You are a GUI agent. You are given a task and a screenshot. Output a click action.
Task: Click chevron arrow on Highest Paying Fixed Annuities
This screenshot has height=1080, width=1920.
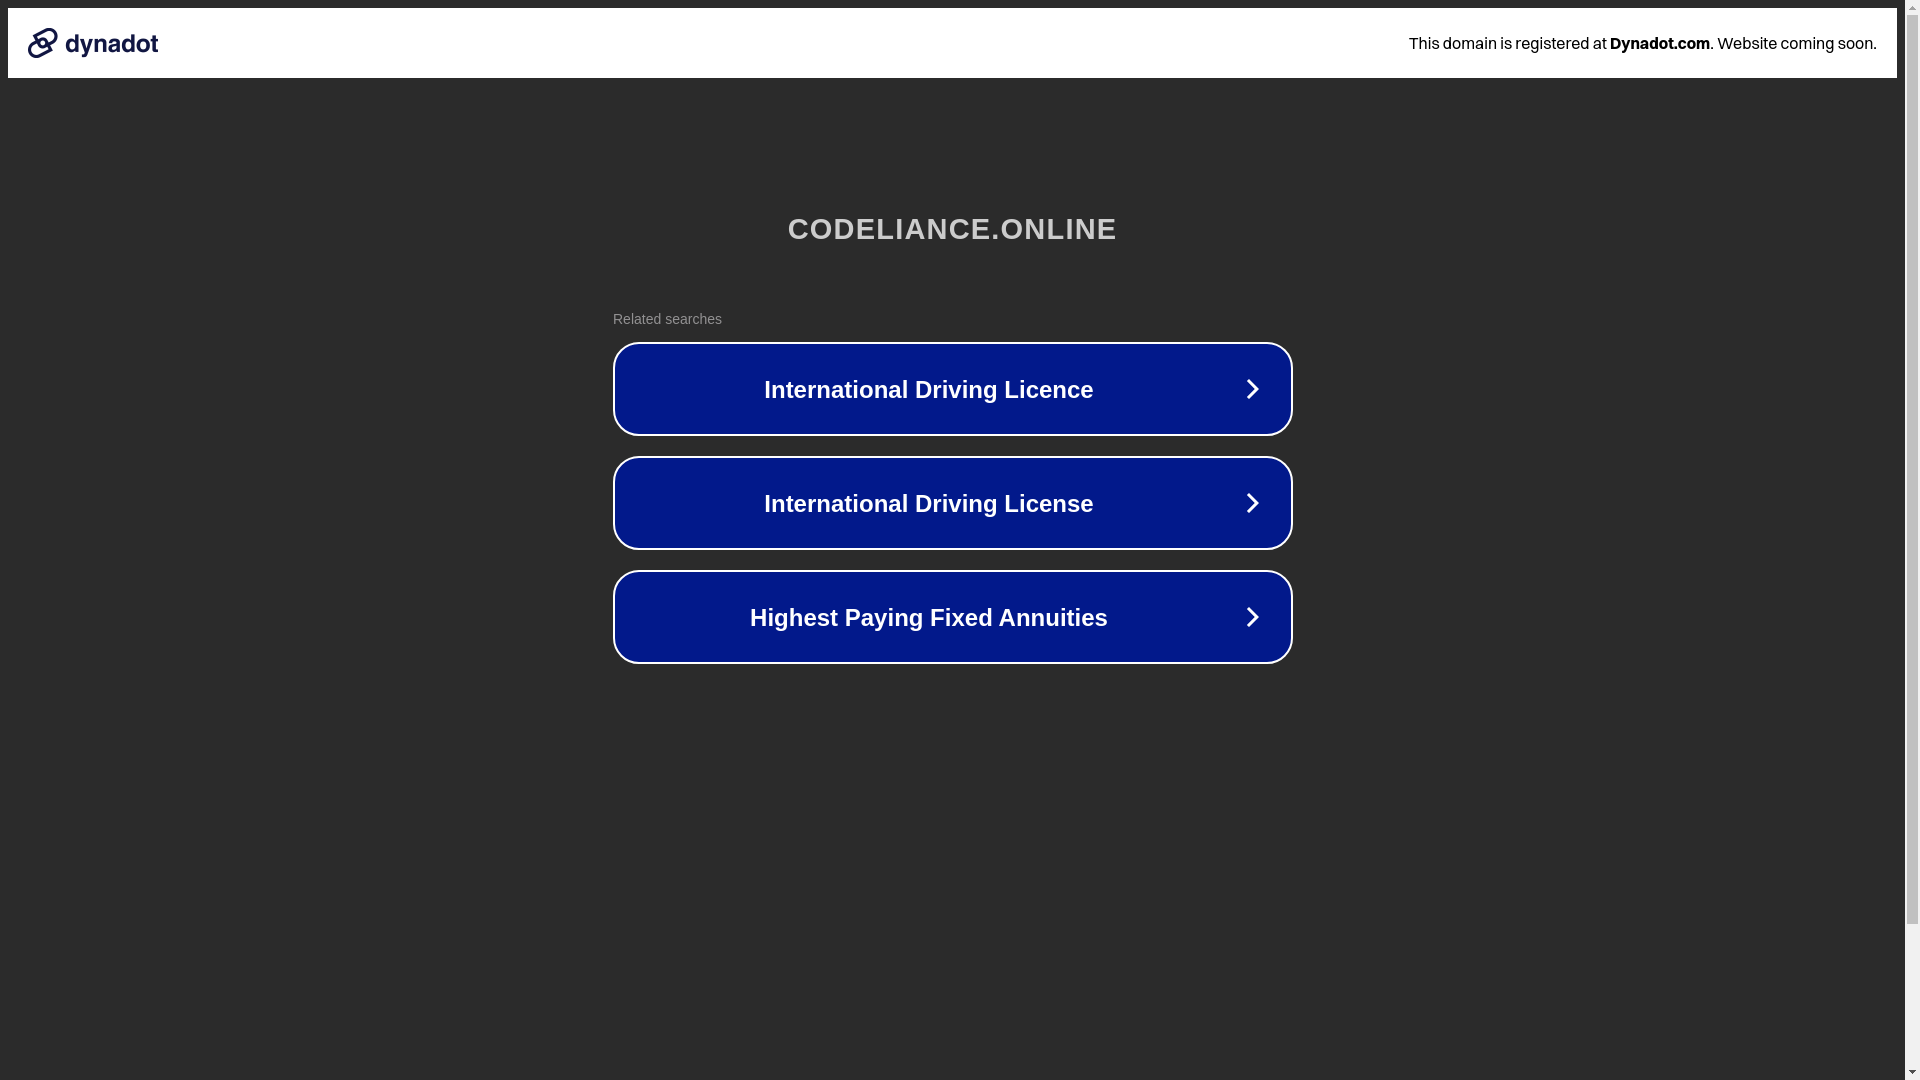coord(1252,617)
